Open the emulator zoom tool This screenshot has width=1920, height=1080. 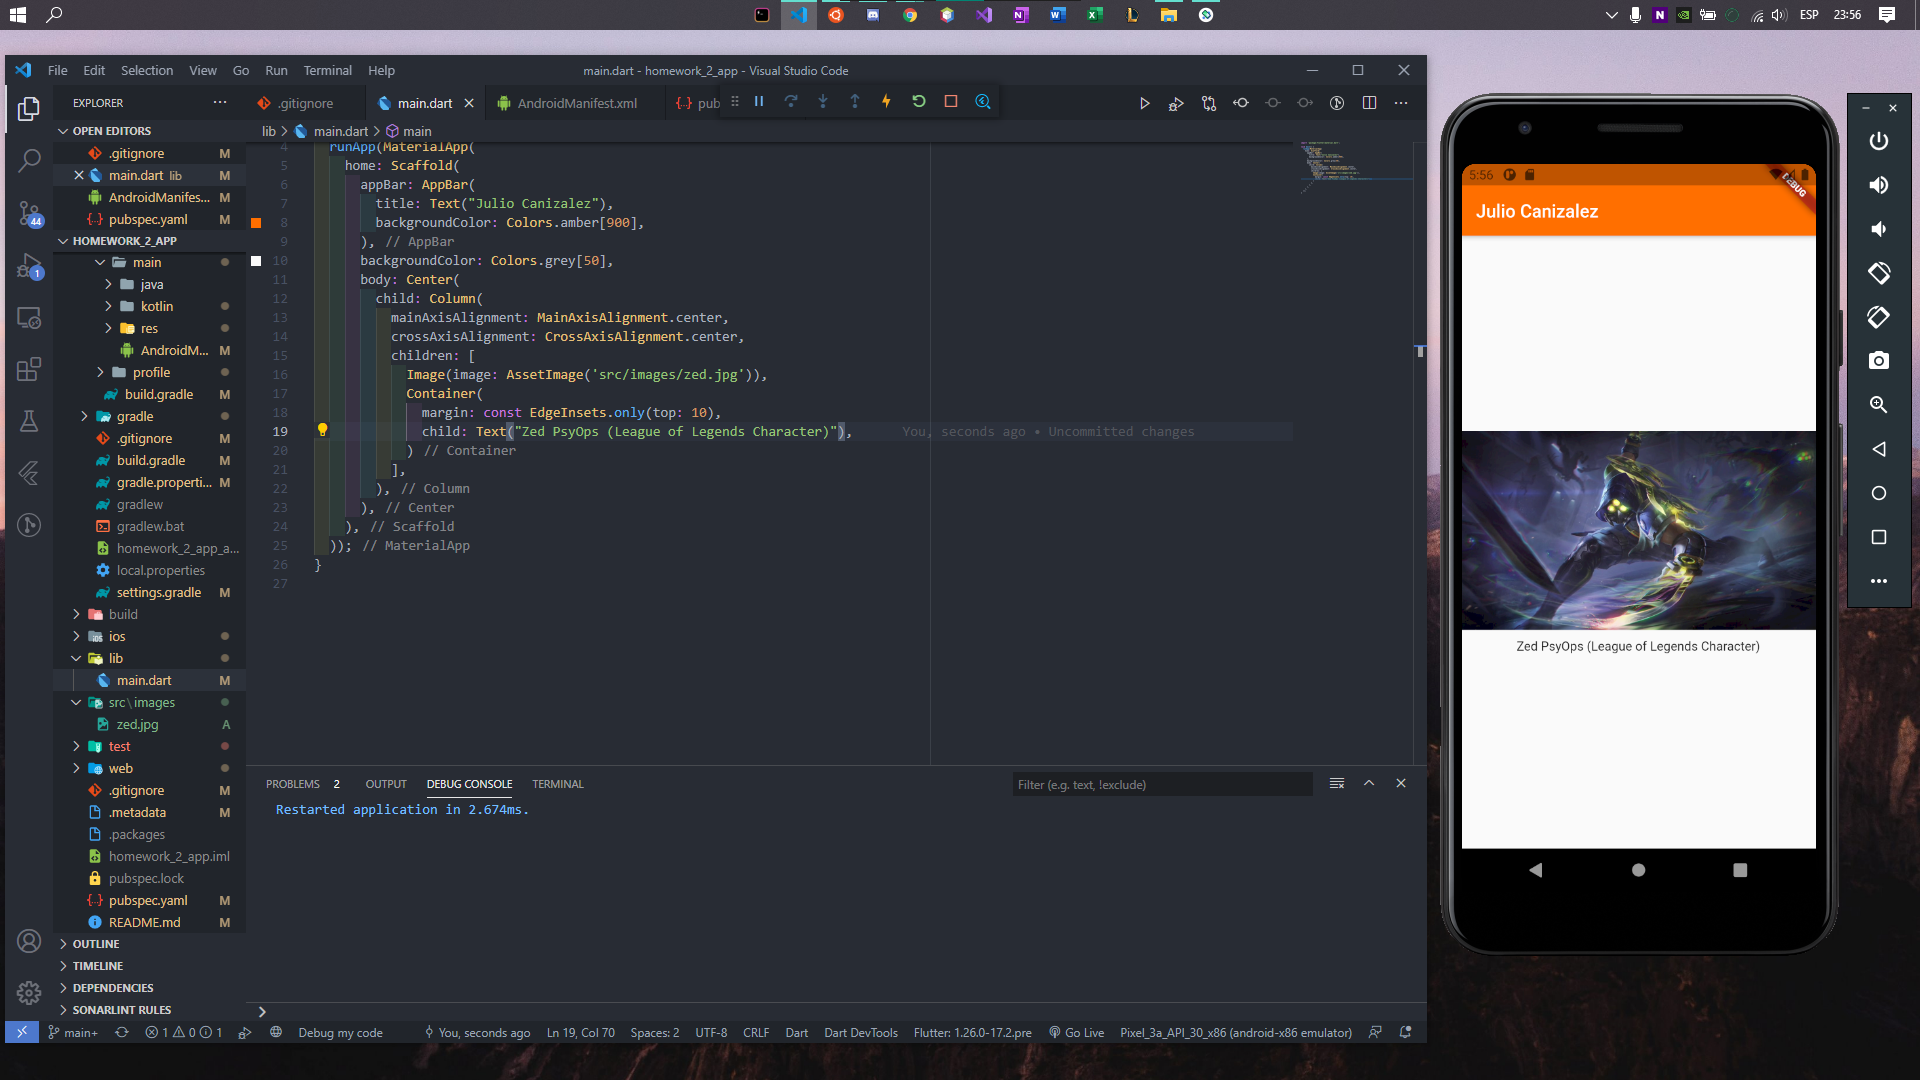[x=1879, y=405]
